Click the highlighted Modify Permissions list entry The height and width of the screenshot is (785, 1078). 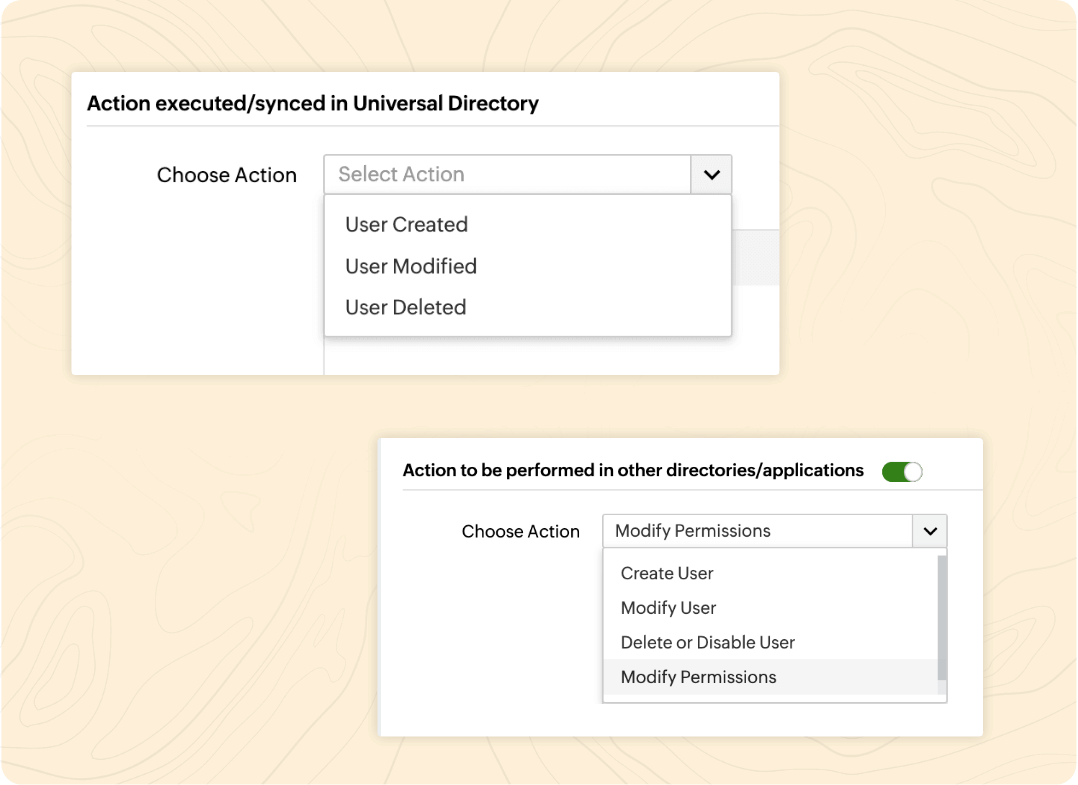[698, 677]
